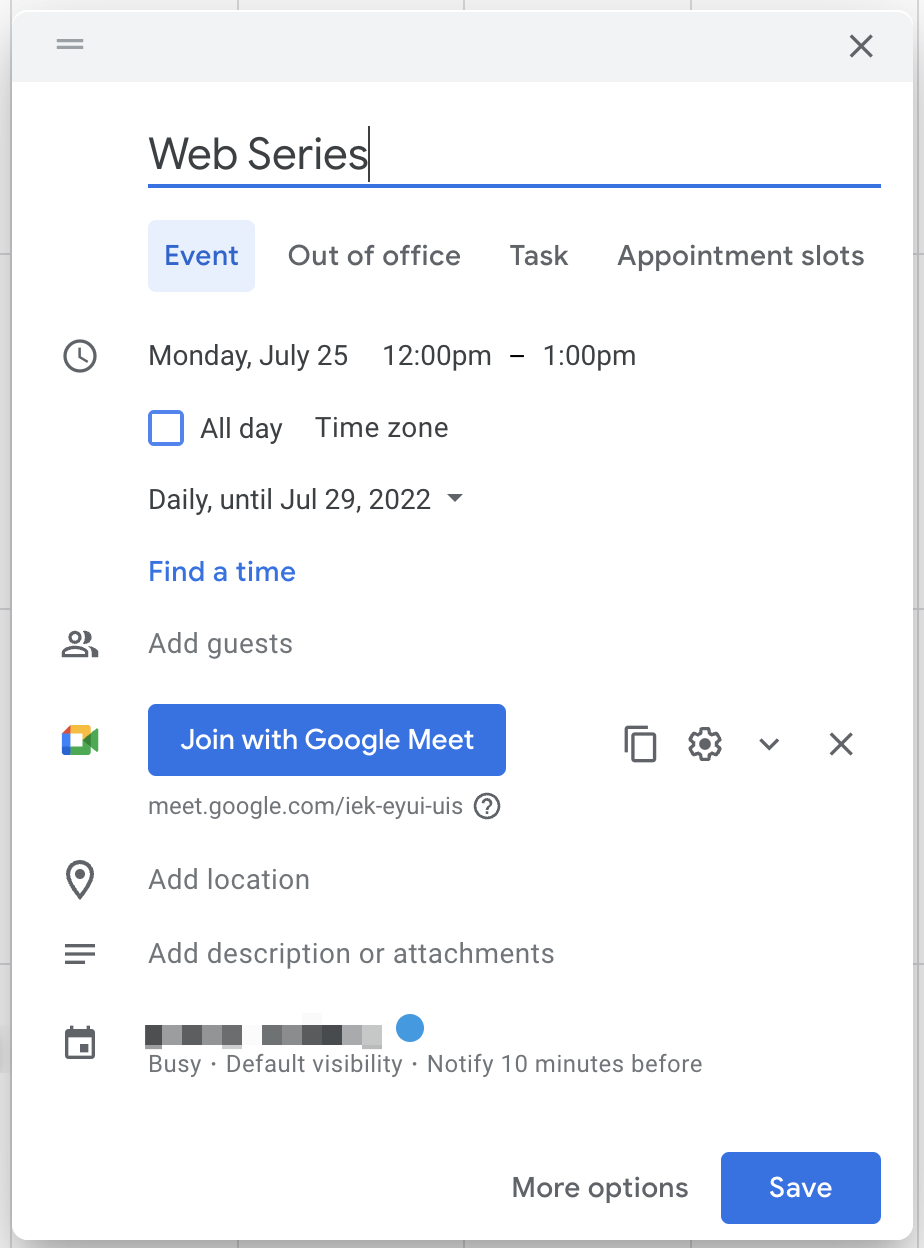This screenshot has height=1248, width=924.
Task: Click the blue calendar color dot
Action: coord(410,1027)
